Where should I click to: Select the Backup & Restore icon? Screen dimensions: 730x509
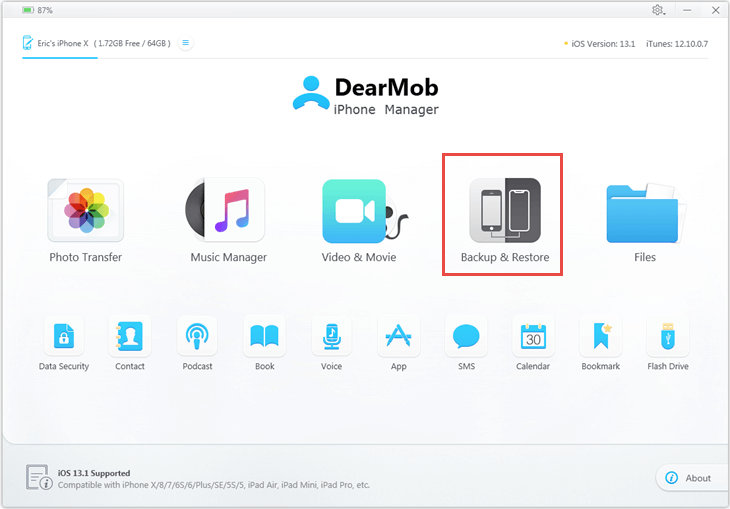click(x=505, y=212)
